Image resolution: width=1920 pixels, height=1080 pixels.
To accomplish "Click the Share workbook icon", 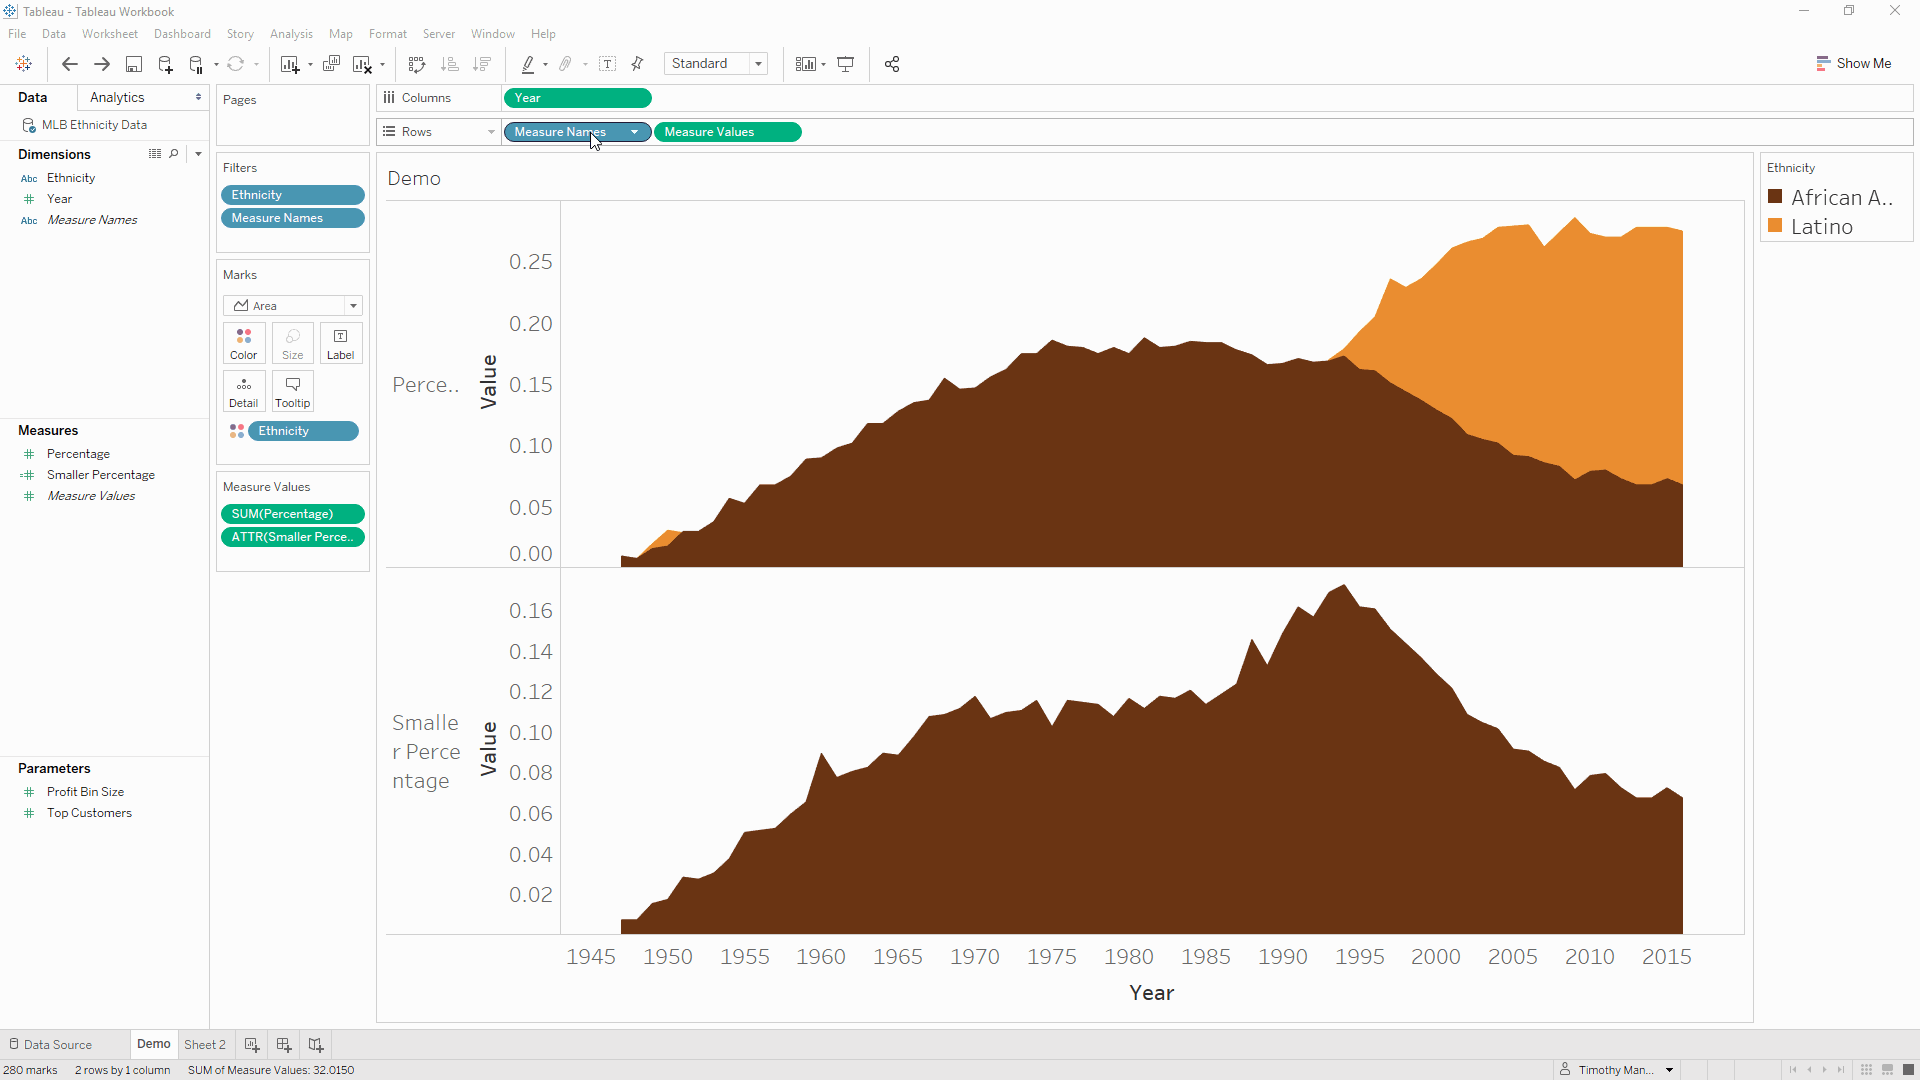I will 892,64.
